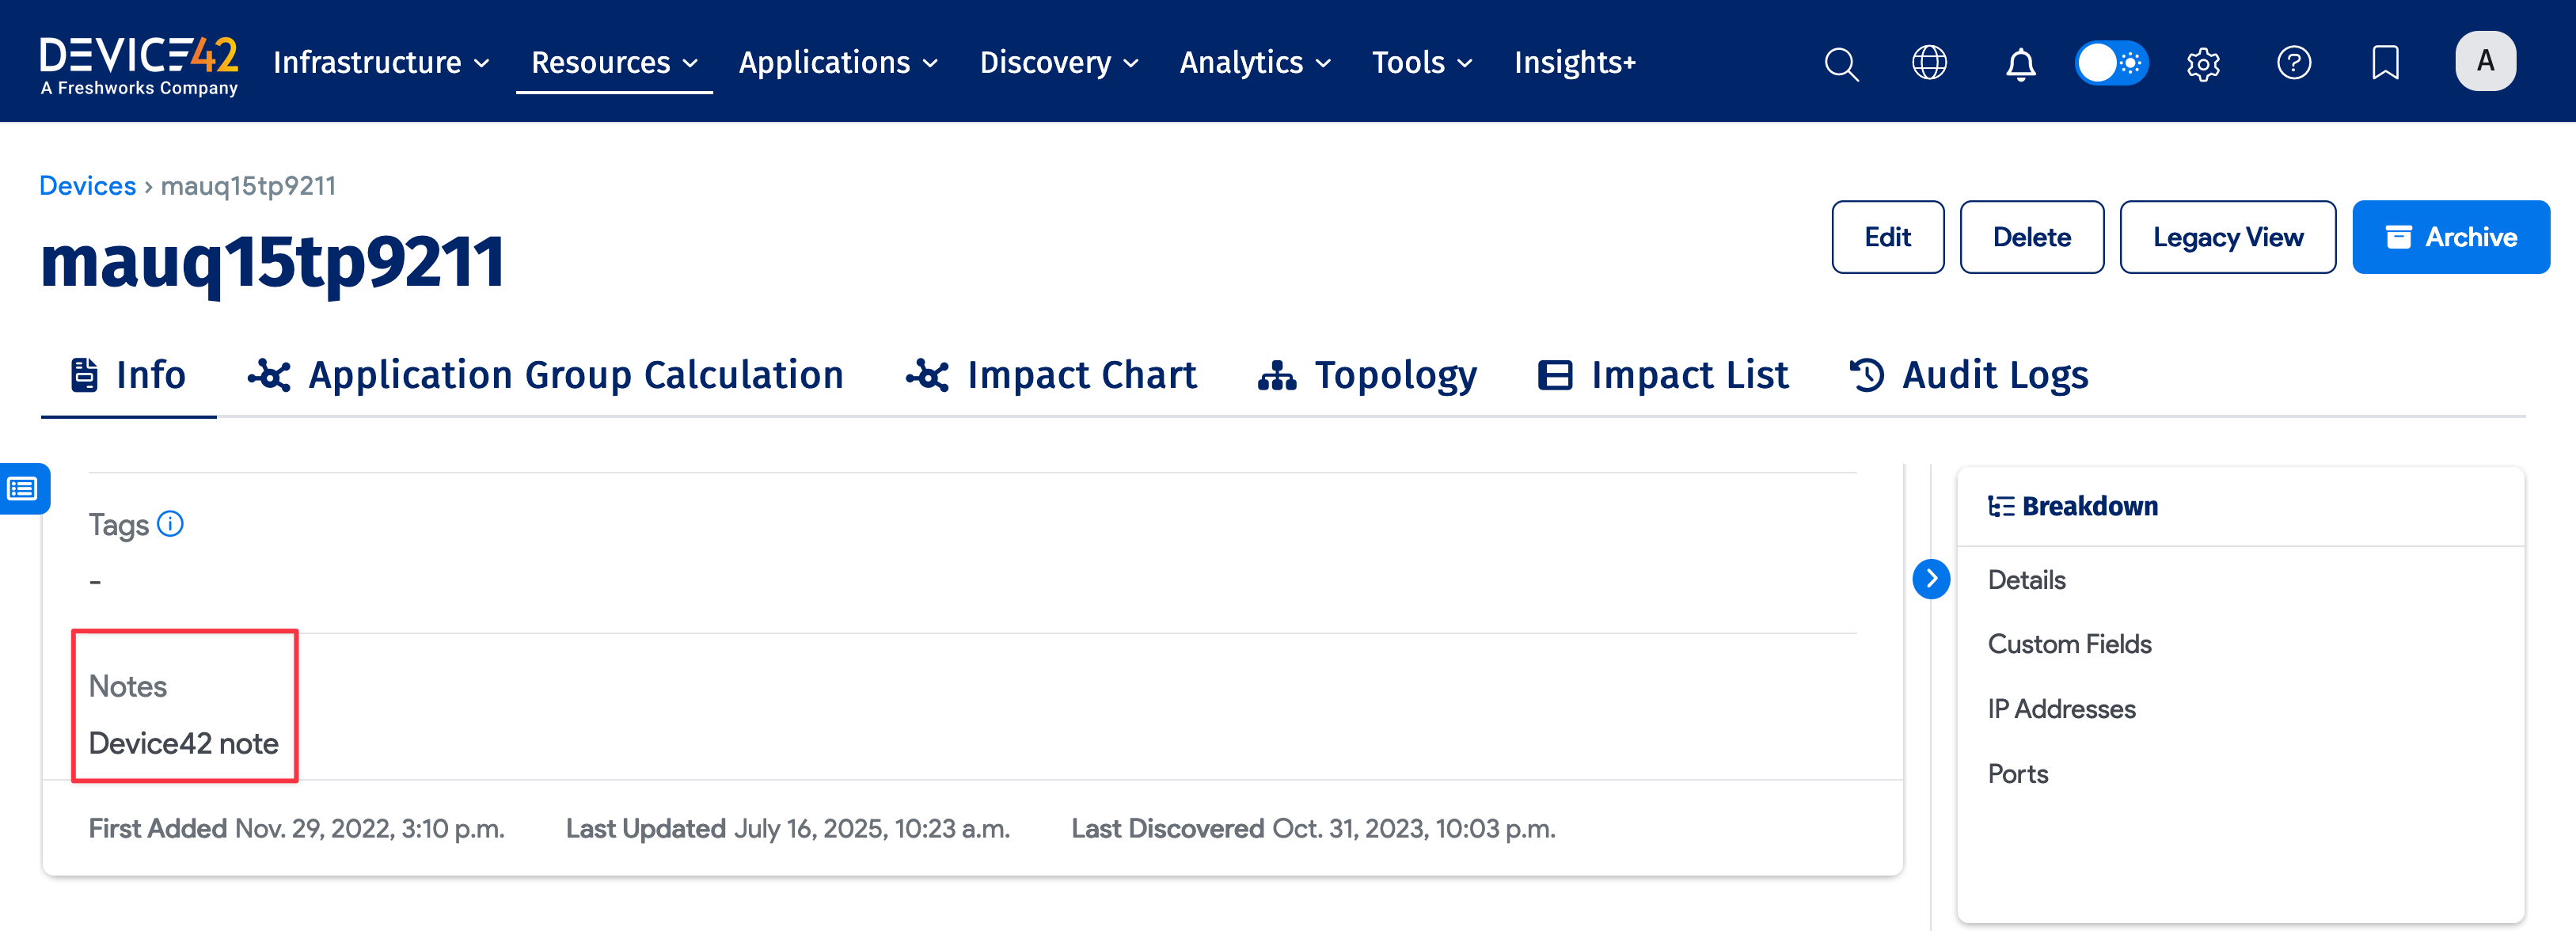The image size is (2576, 950).
Task: Go to the Devices breadcrumb link
Action: 87,186
